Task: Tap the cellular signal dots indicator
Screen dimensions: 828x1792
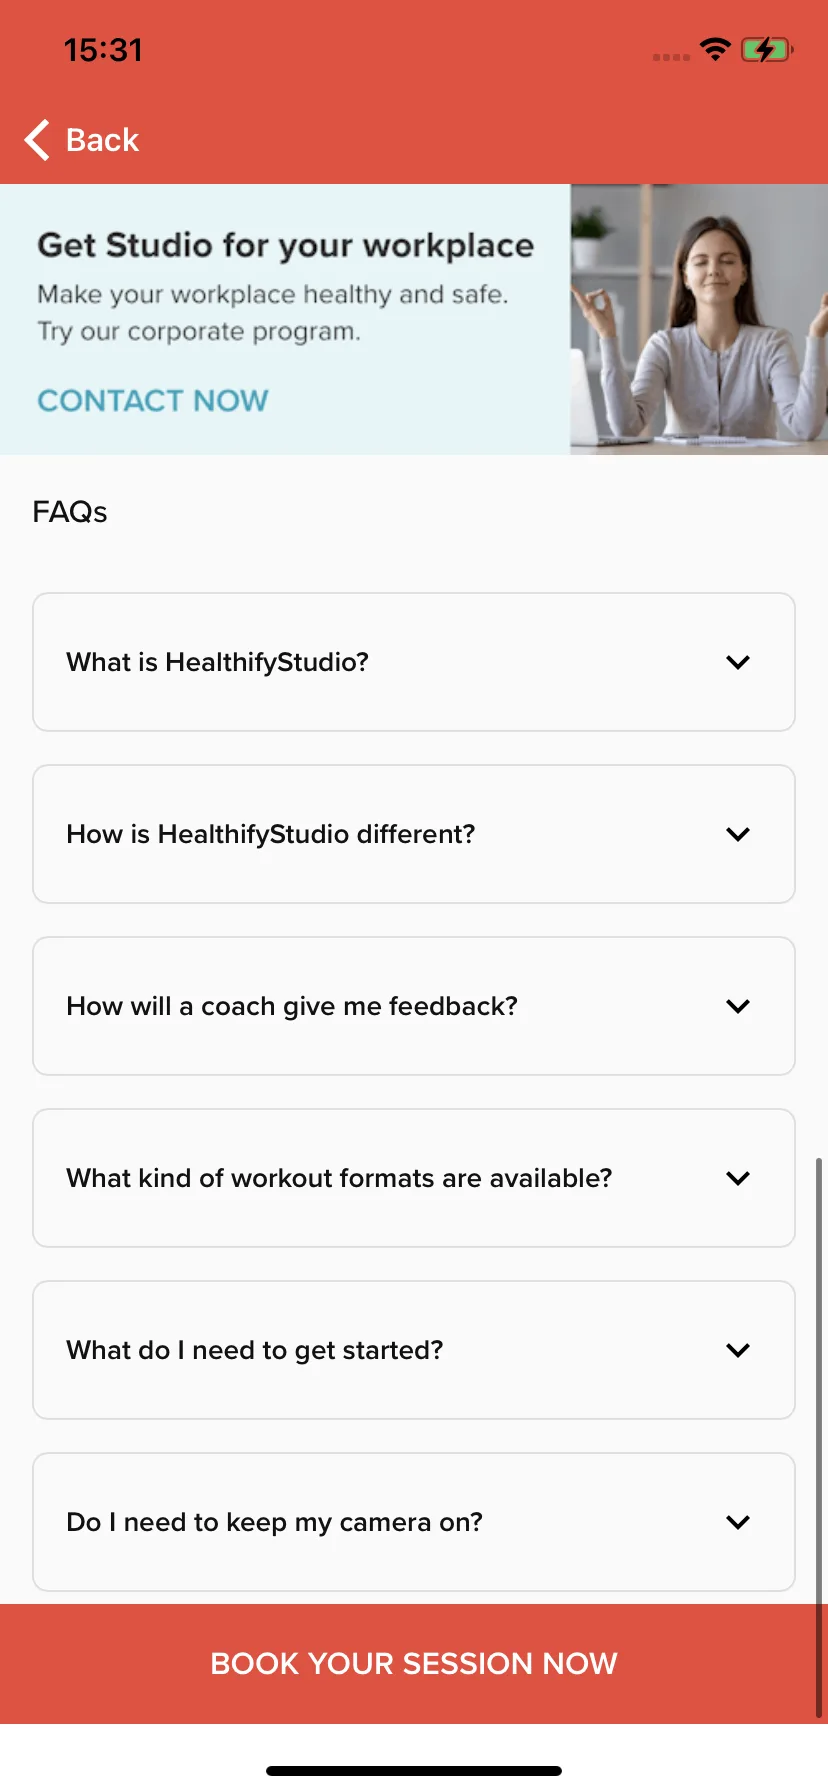Action: [671, 57]
